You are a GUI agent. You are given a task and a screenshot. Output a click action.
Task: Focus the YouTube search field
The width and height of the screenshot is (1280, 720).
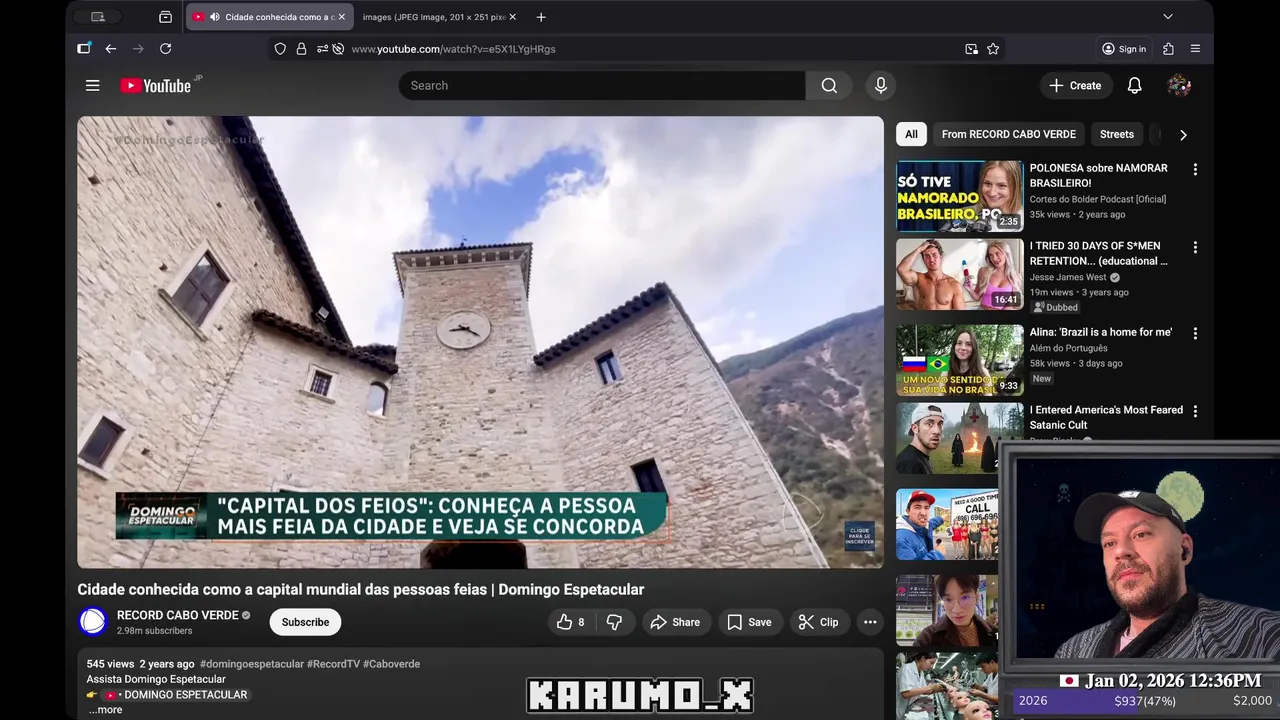click(x=602, y=86)
